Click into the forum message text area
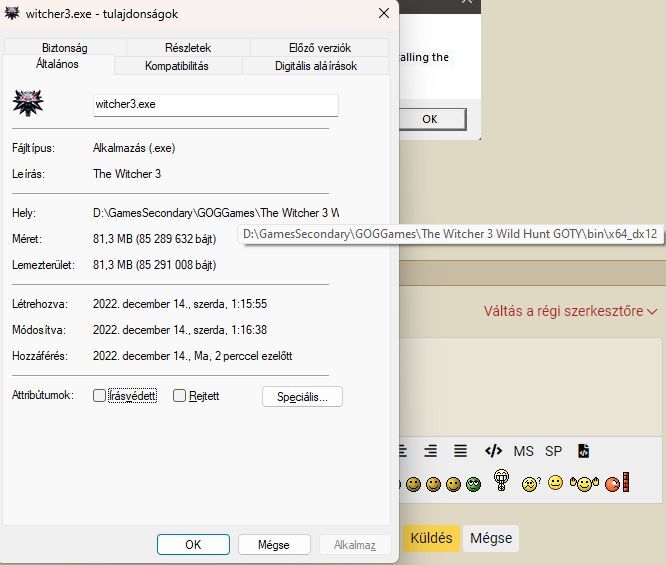The image size is (666, 565). (x=531, y=387)
